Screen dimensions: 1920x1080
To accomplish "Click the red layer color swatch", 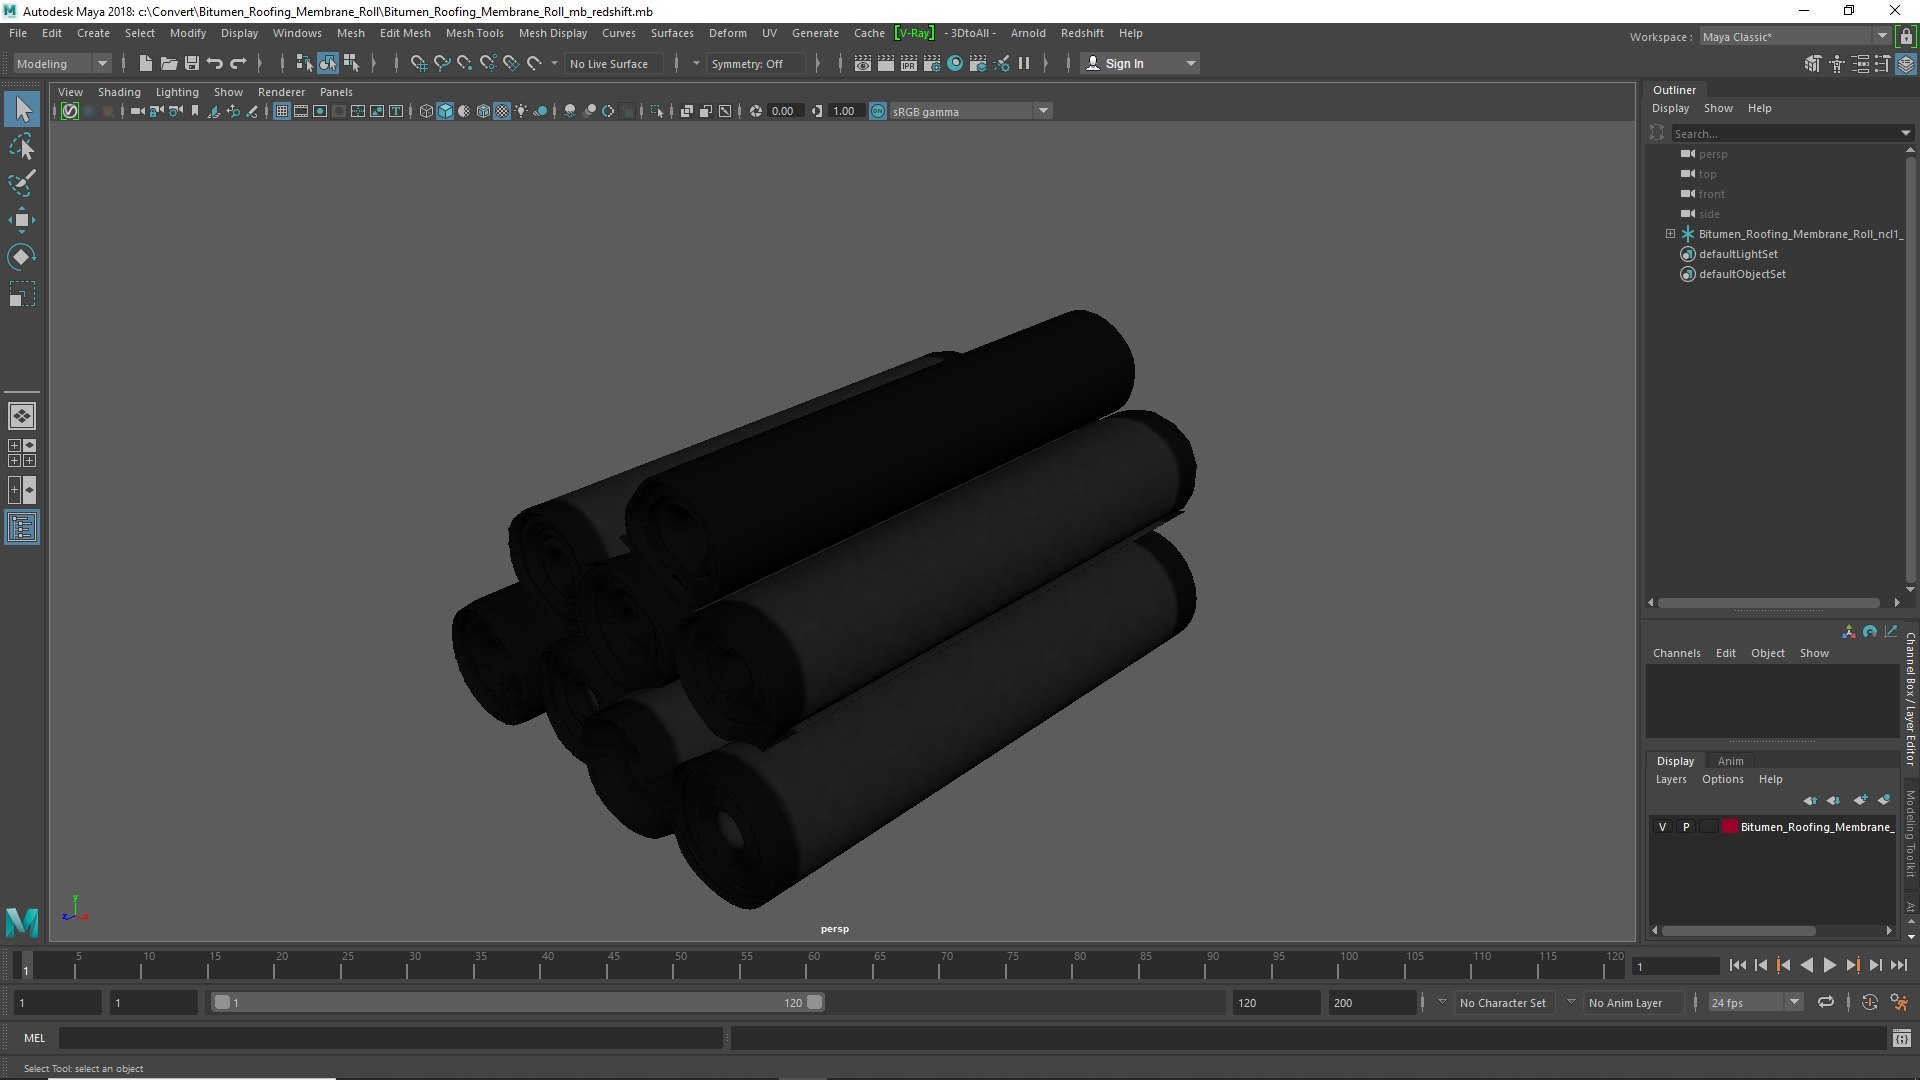I will click(x=1730, y=827).
